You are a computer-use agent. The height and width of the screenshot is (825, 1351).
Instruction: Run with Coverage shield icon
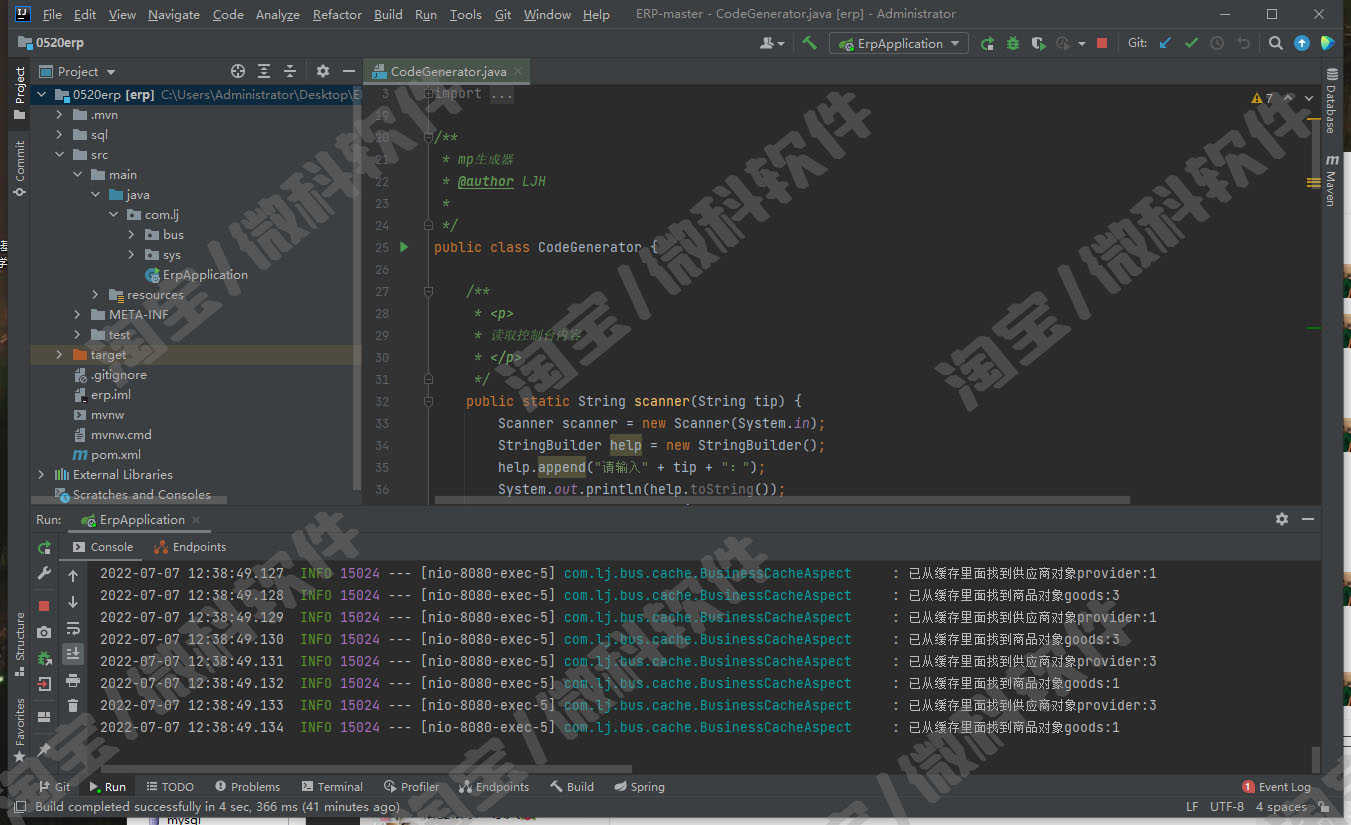tap(1039, 43)
